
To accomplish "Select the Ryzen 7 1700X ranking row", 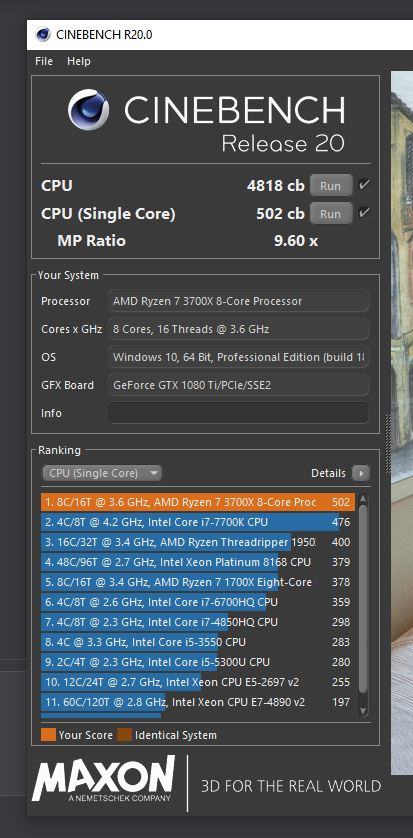I will click(196, 582).
